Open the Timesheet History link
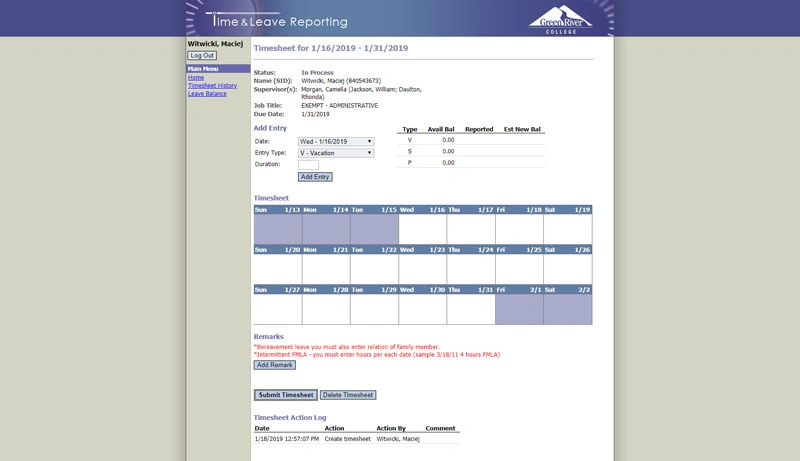This screenshot has width=800, height=461. click(x=212, y=86)
